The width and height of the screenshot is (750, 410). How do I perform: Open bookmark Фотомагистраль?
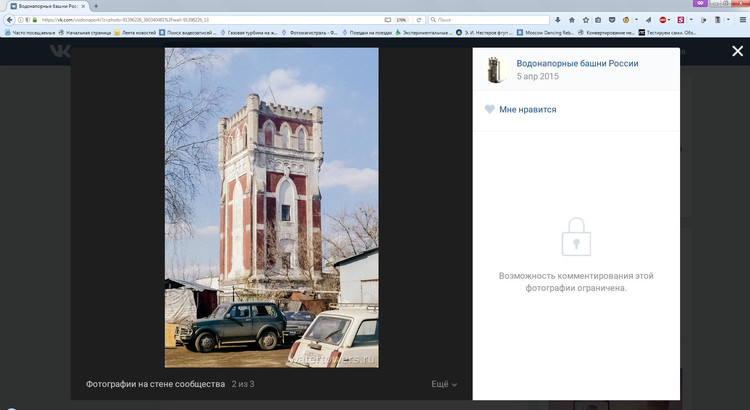tap(309, 33)
